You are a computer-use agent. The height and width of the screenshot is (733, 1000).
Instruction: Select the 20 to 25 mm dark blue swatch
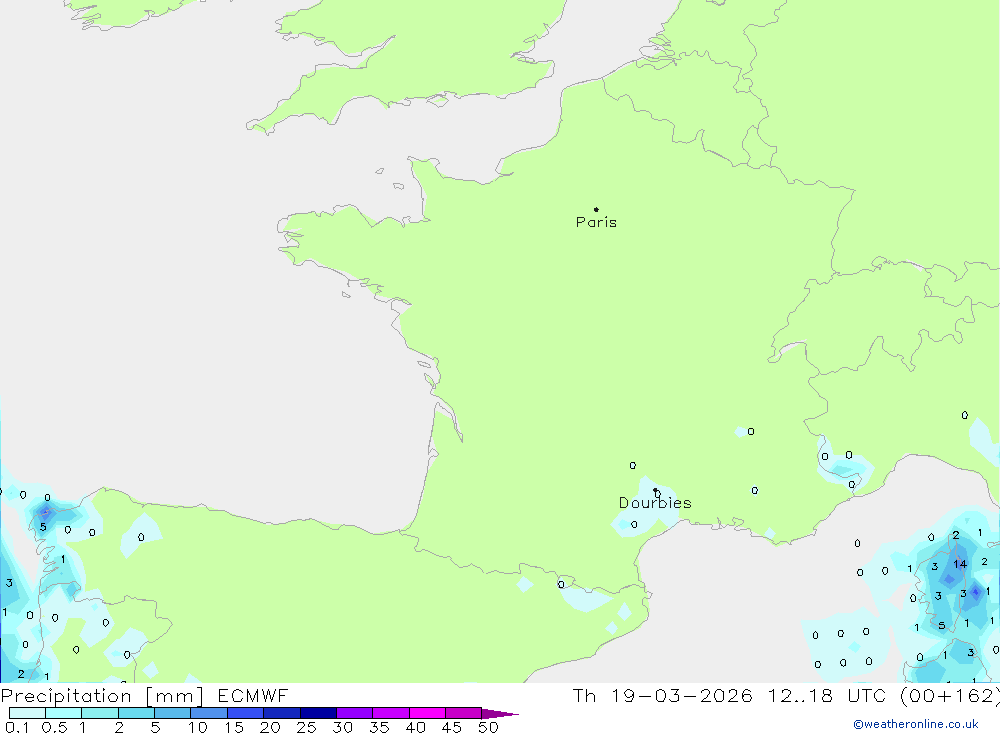pyautogui.click(x=281, y=713)
